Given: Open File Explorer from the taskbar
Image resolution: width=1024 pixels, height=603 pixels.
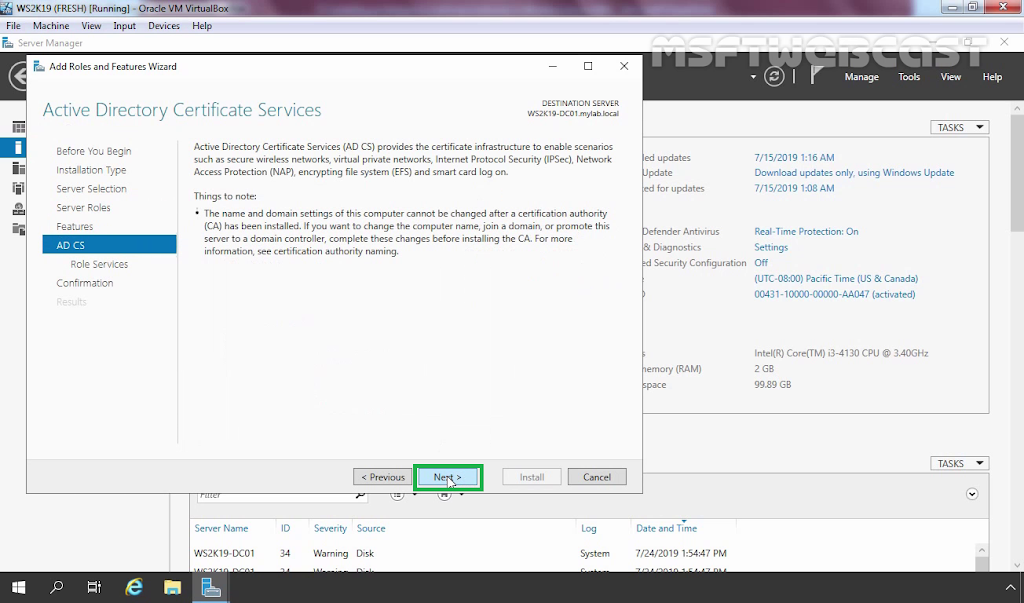Looking at the screenshot, I should pos(172,587).
